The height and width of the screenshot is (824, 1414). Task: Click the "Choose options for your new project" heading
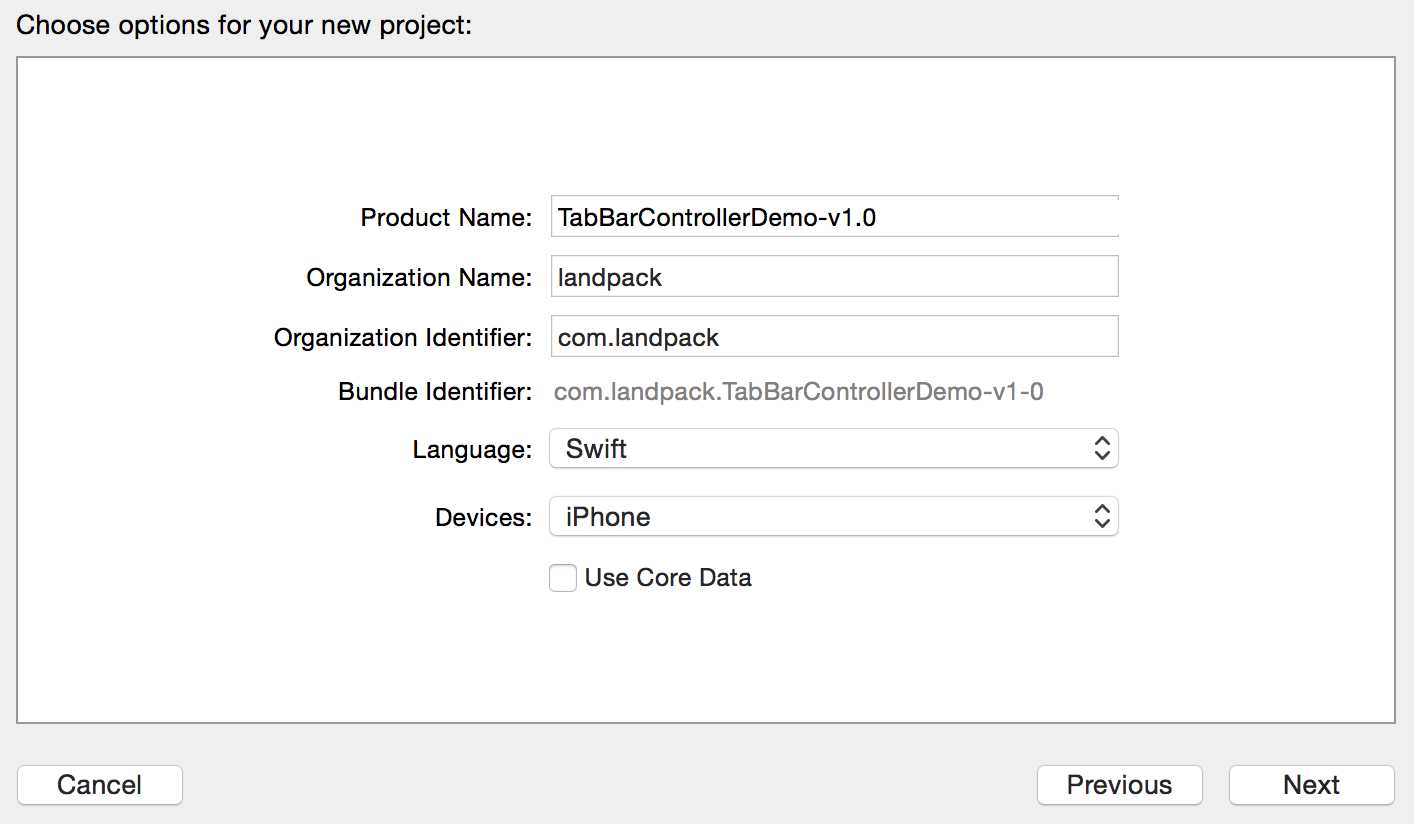243,25
